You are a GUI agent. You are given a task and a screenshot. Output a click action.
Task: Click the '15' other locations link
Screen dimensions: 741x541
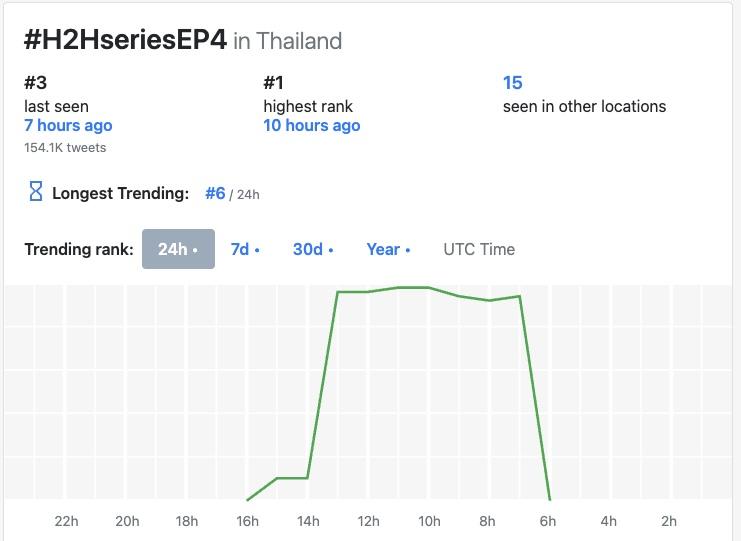513,83
